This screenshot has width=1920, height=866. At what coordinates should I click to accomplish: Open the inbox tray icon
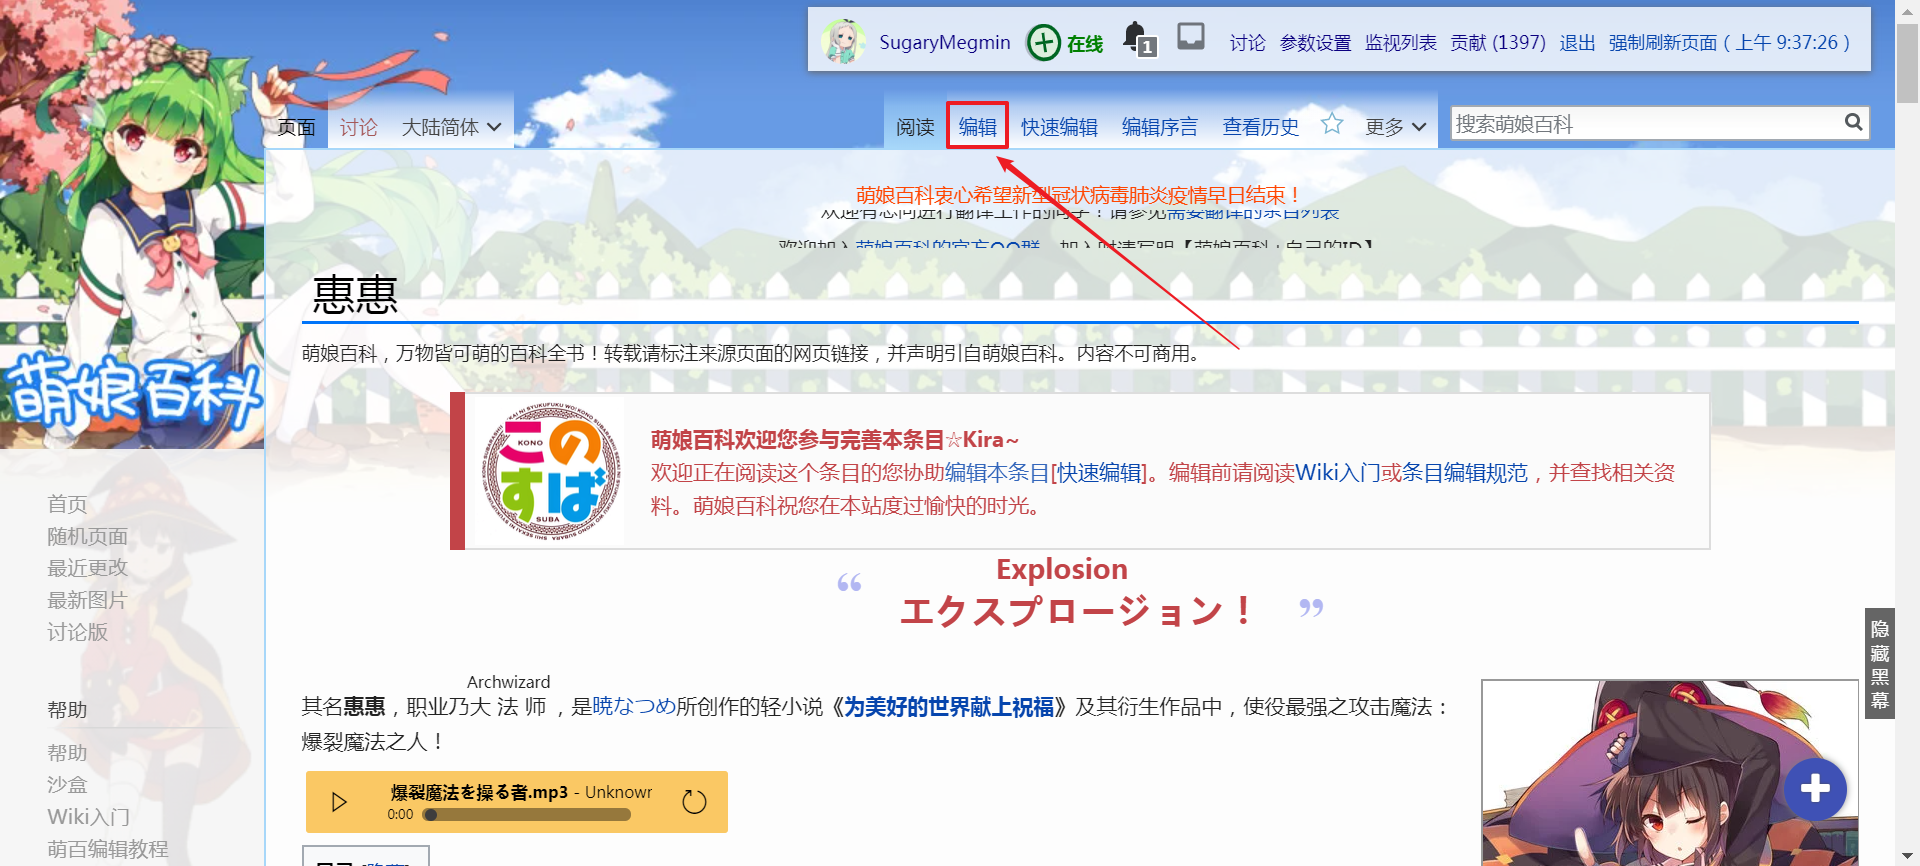tap(1190, 37)
